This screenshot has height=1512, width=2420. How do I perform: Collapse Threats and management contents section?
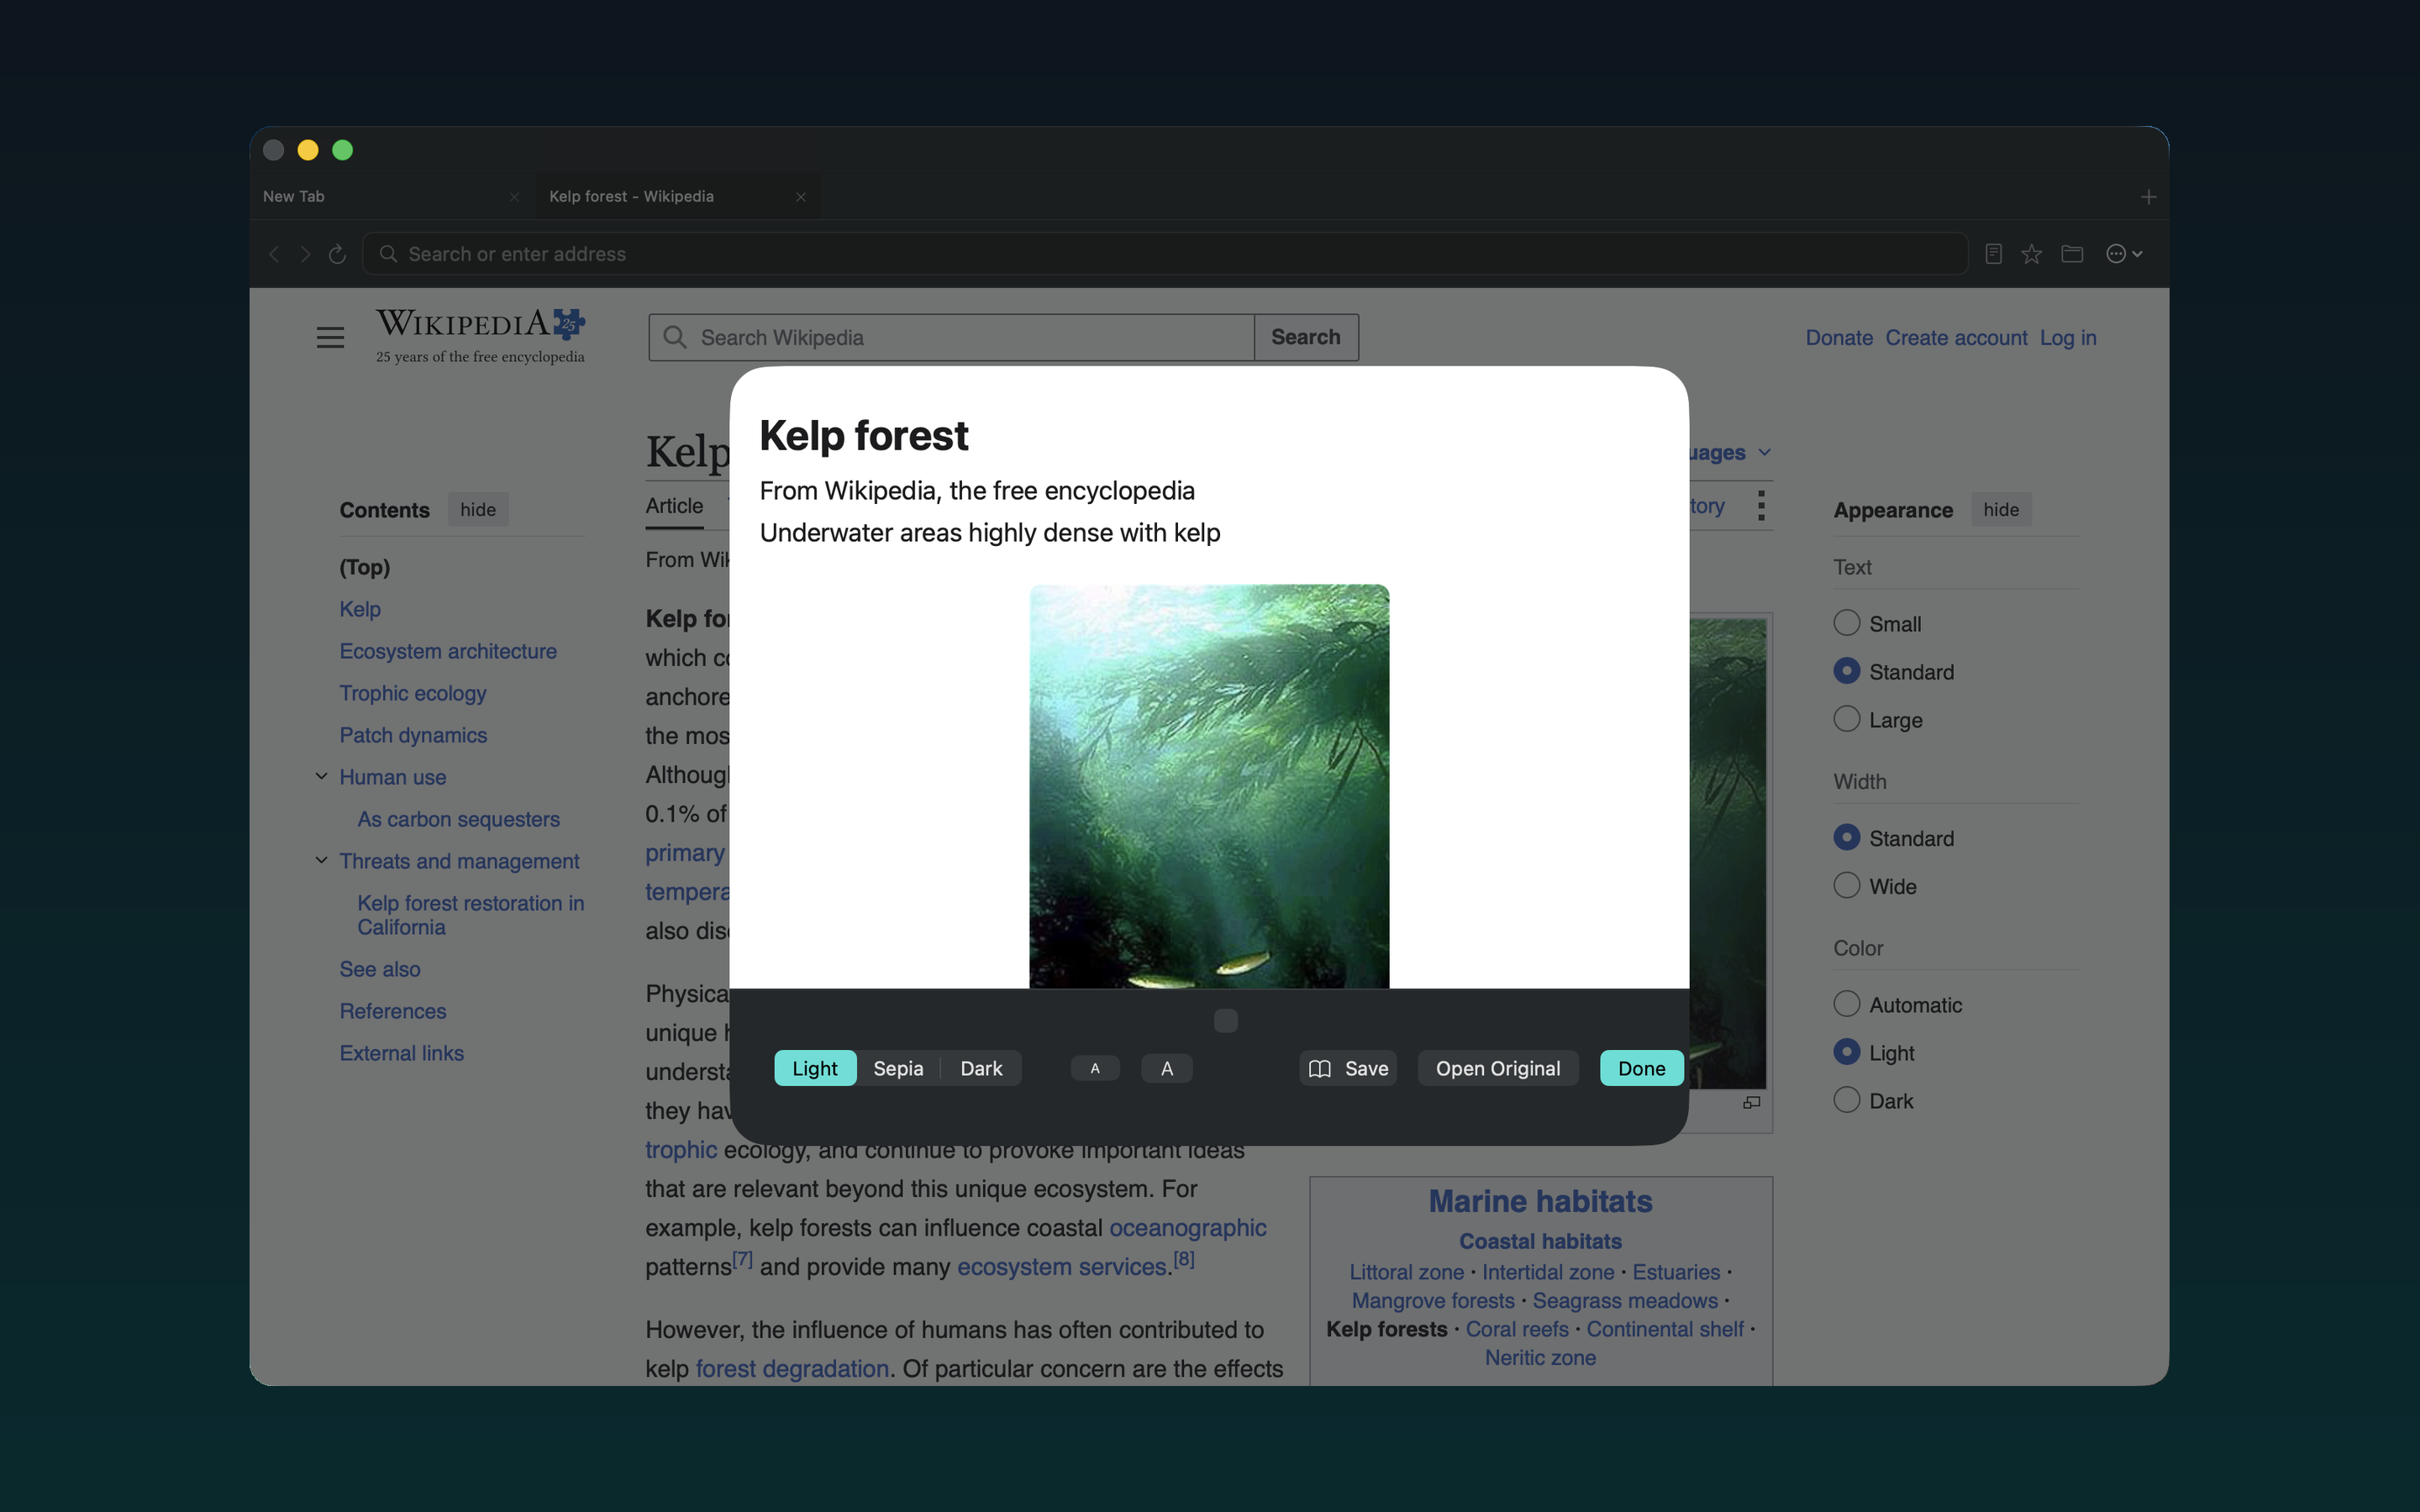click(x=321, y=860)
